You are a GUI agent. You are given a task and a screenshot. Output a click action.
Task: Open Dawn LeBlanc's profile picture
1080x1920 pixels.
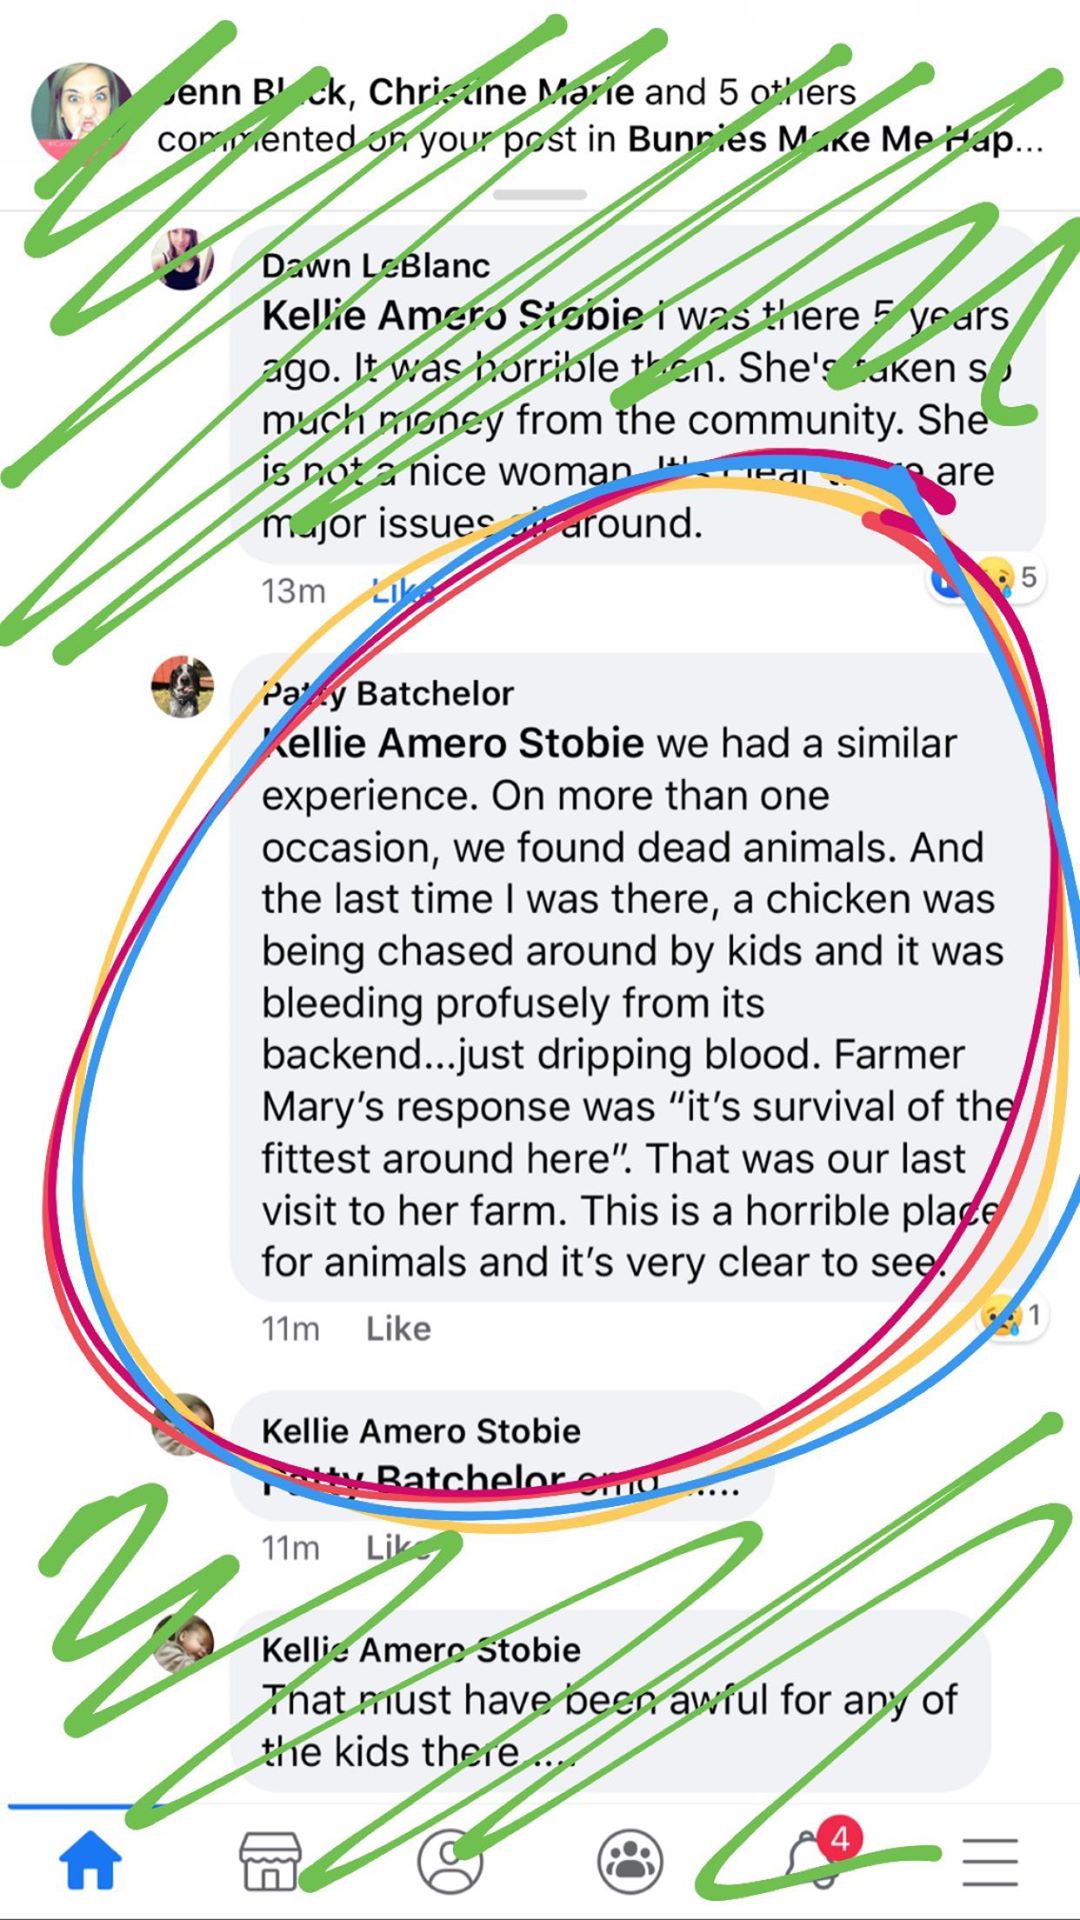coord(183,258)
